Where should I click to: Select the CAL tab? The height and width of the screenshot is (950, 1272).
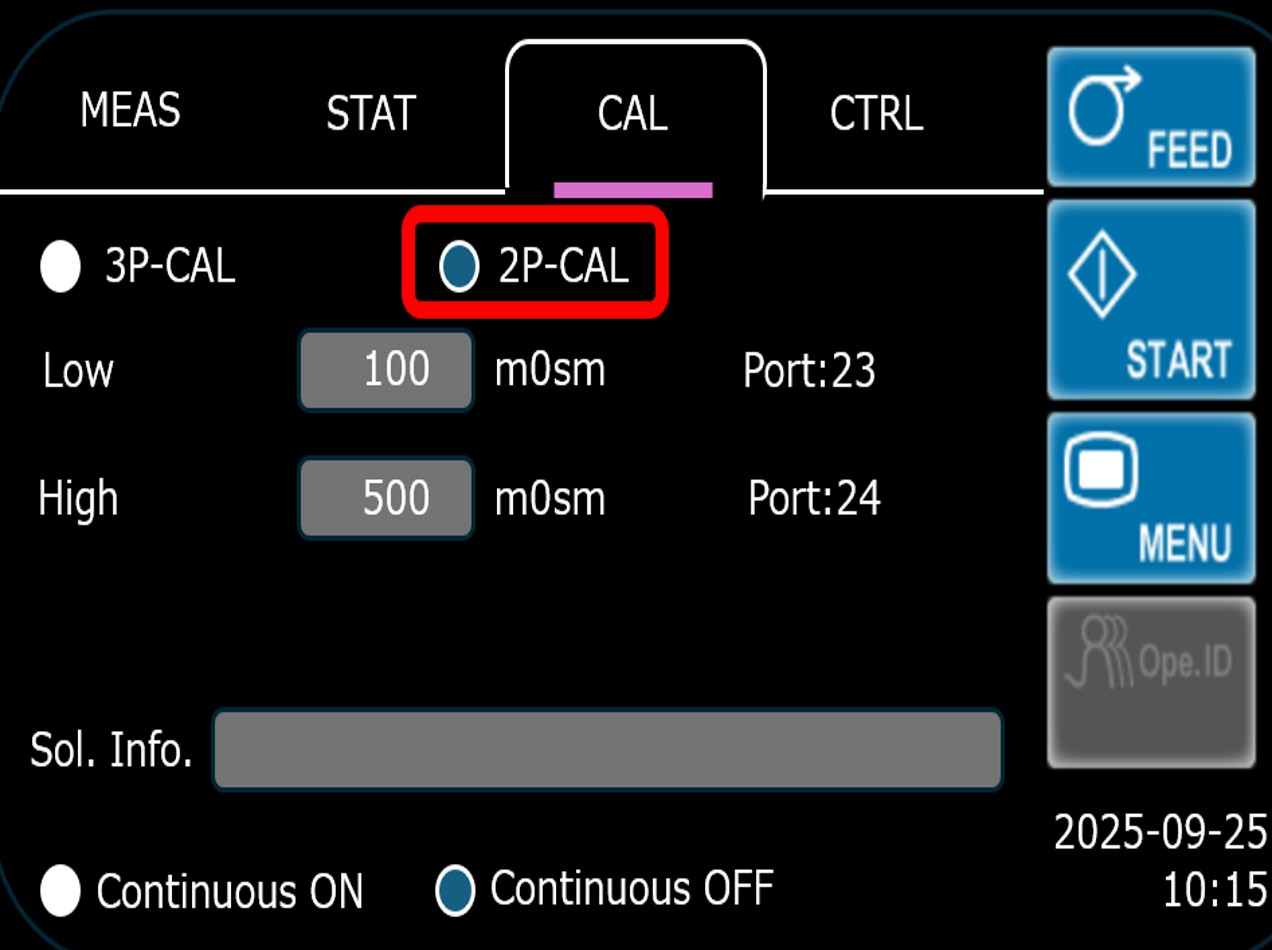pyautogui.click(x=633, y=114)
